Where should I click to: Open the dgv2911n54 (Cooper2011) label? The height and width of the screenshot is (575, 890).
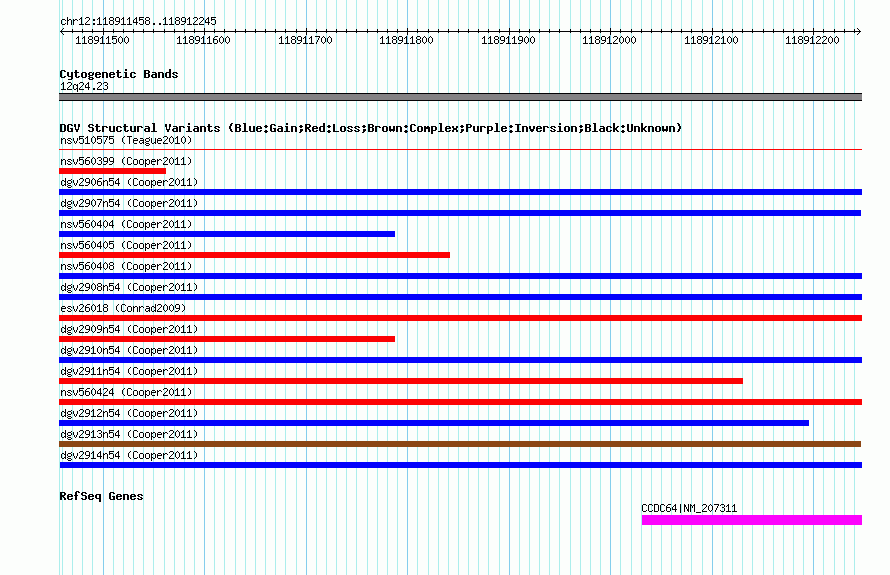click(129, 371)
